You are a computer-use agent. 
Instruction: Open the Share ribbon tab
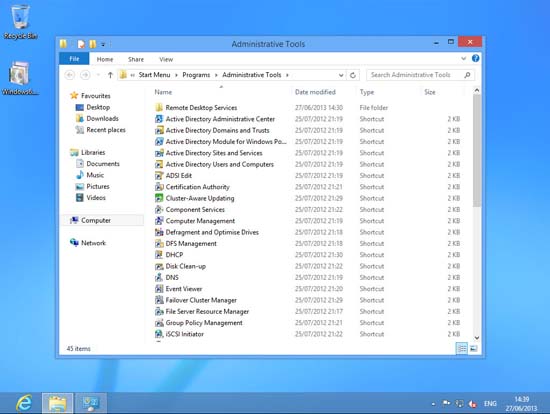tap(136, 59)
